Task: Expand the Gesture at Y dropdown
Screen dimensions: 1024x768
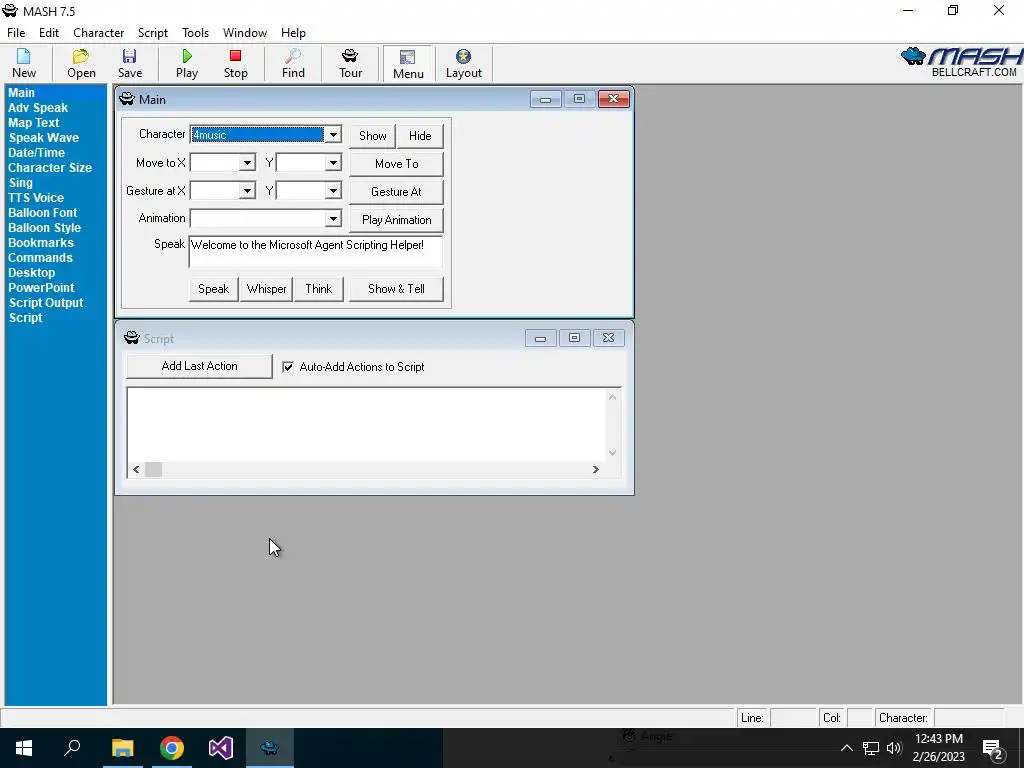Action: point(333,191)
